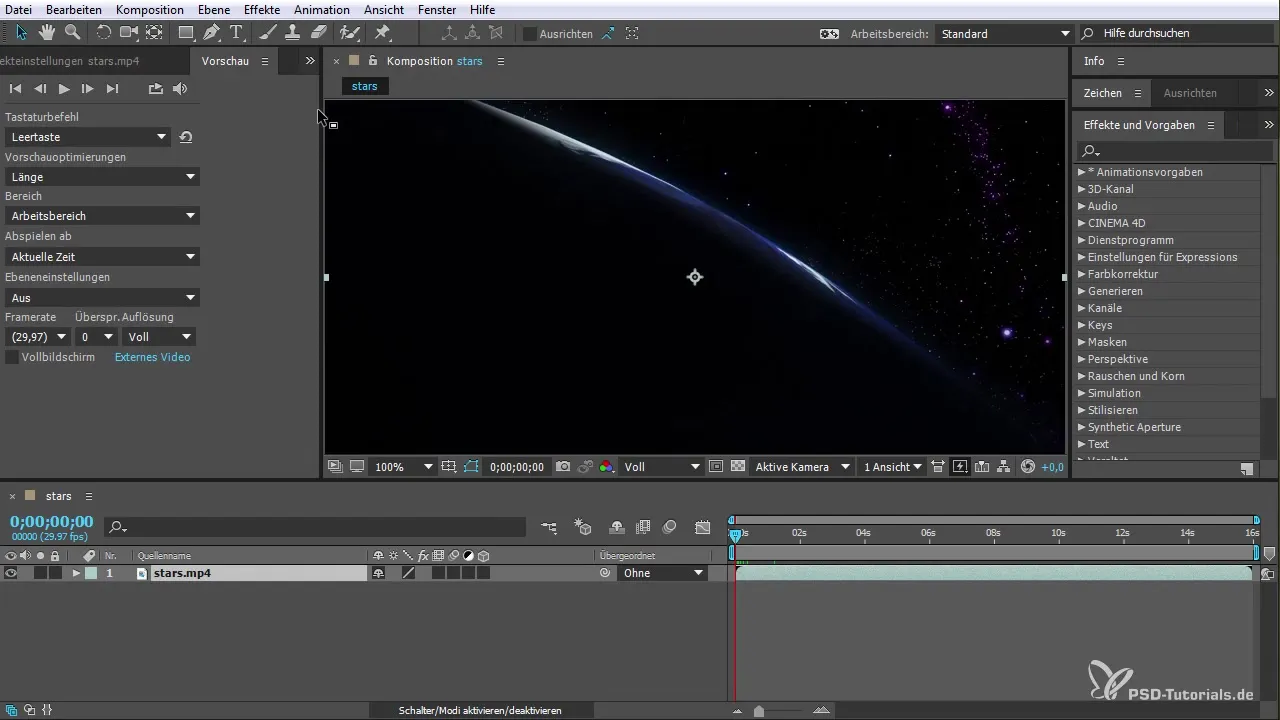1280x720 pixels.
Task: Play the preview
Action: click(x=64, y=89)
